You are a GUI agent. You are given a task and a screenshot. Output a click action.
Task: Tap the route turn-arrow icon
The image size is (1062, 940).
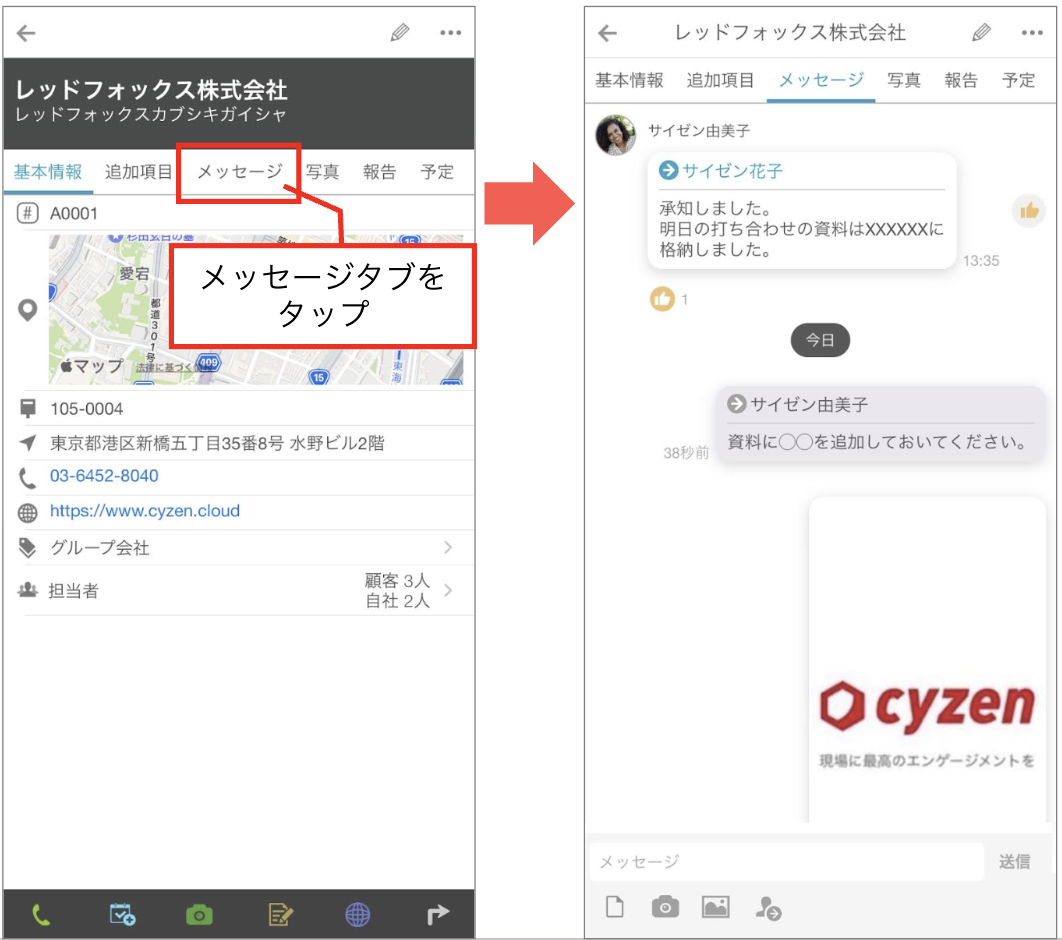point(438,915)
